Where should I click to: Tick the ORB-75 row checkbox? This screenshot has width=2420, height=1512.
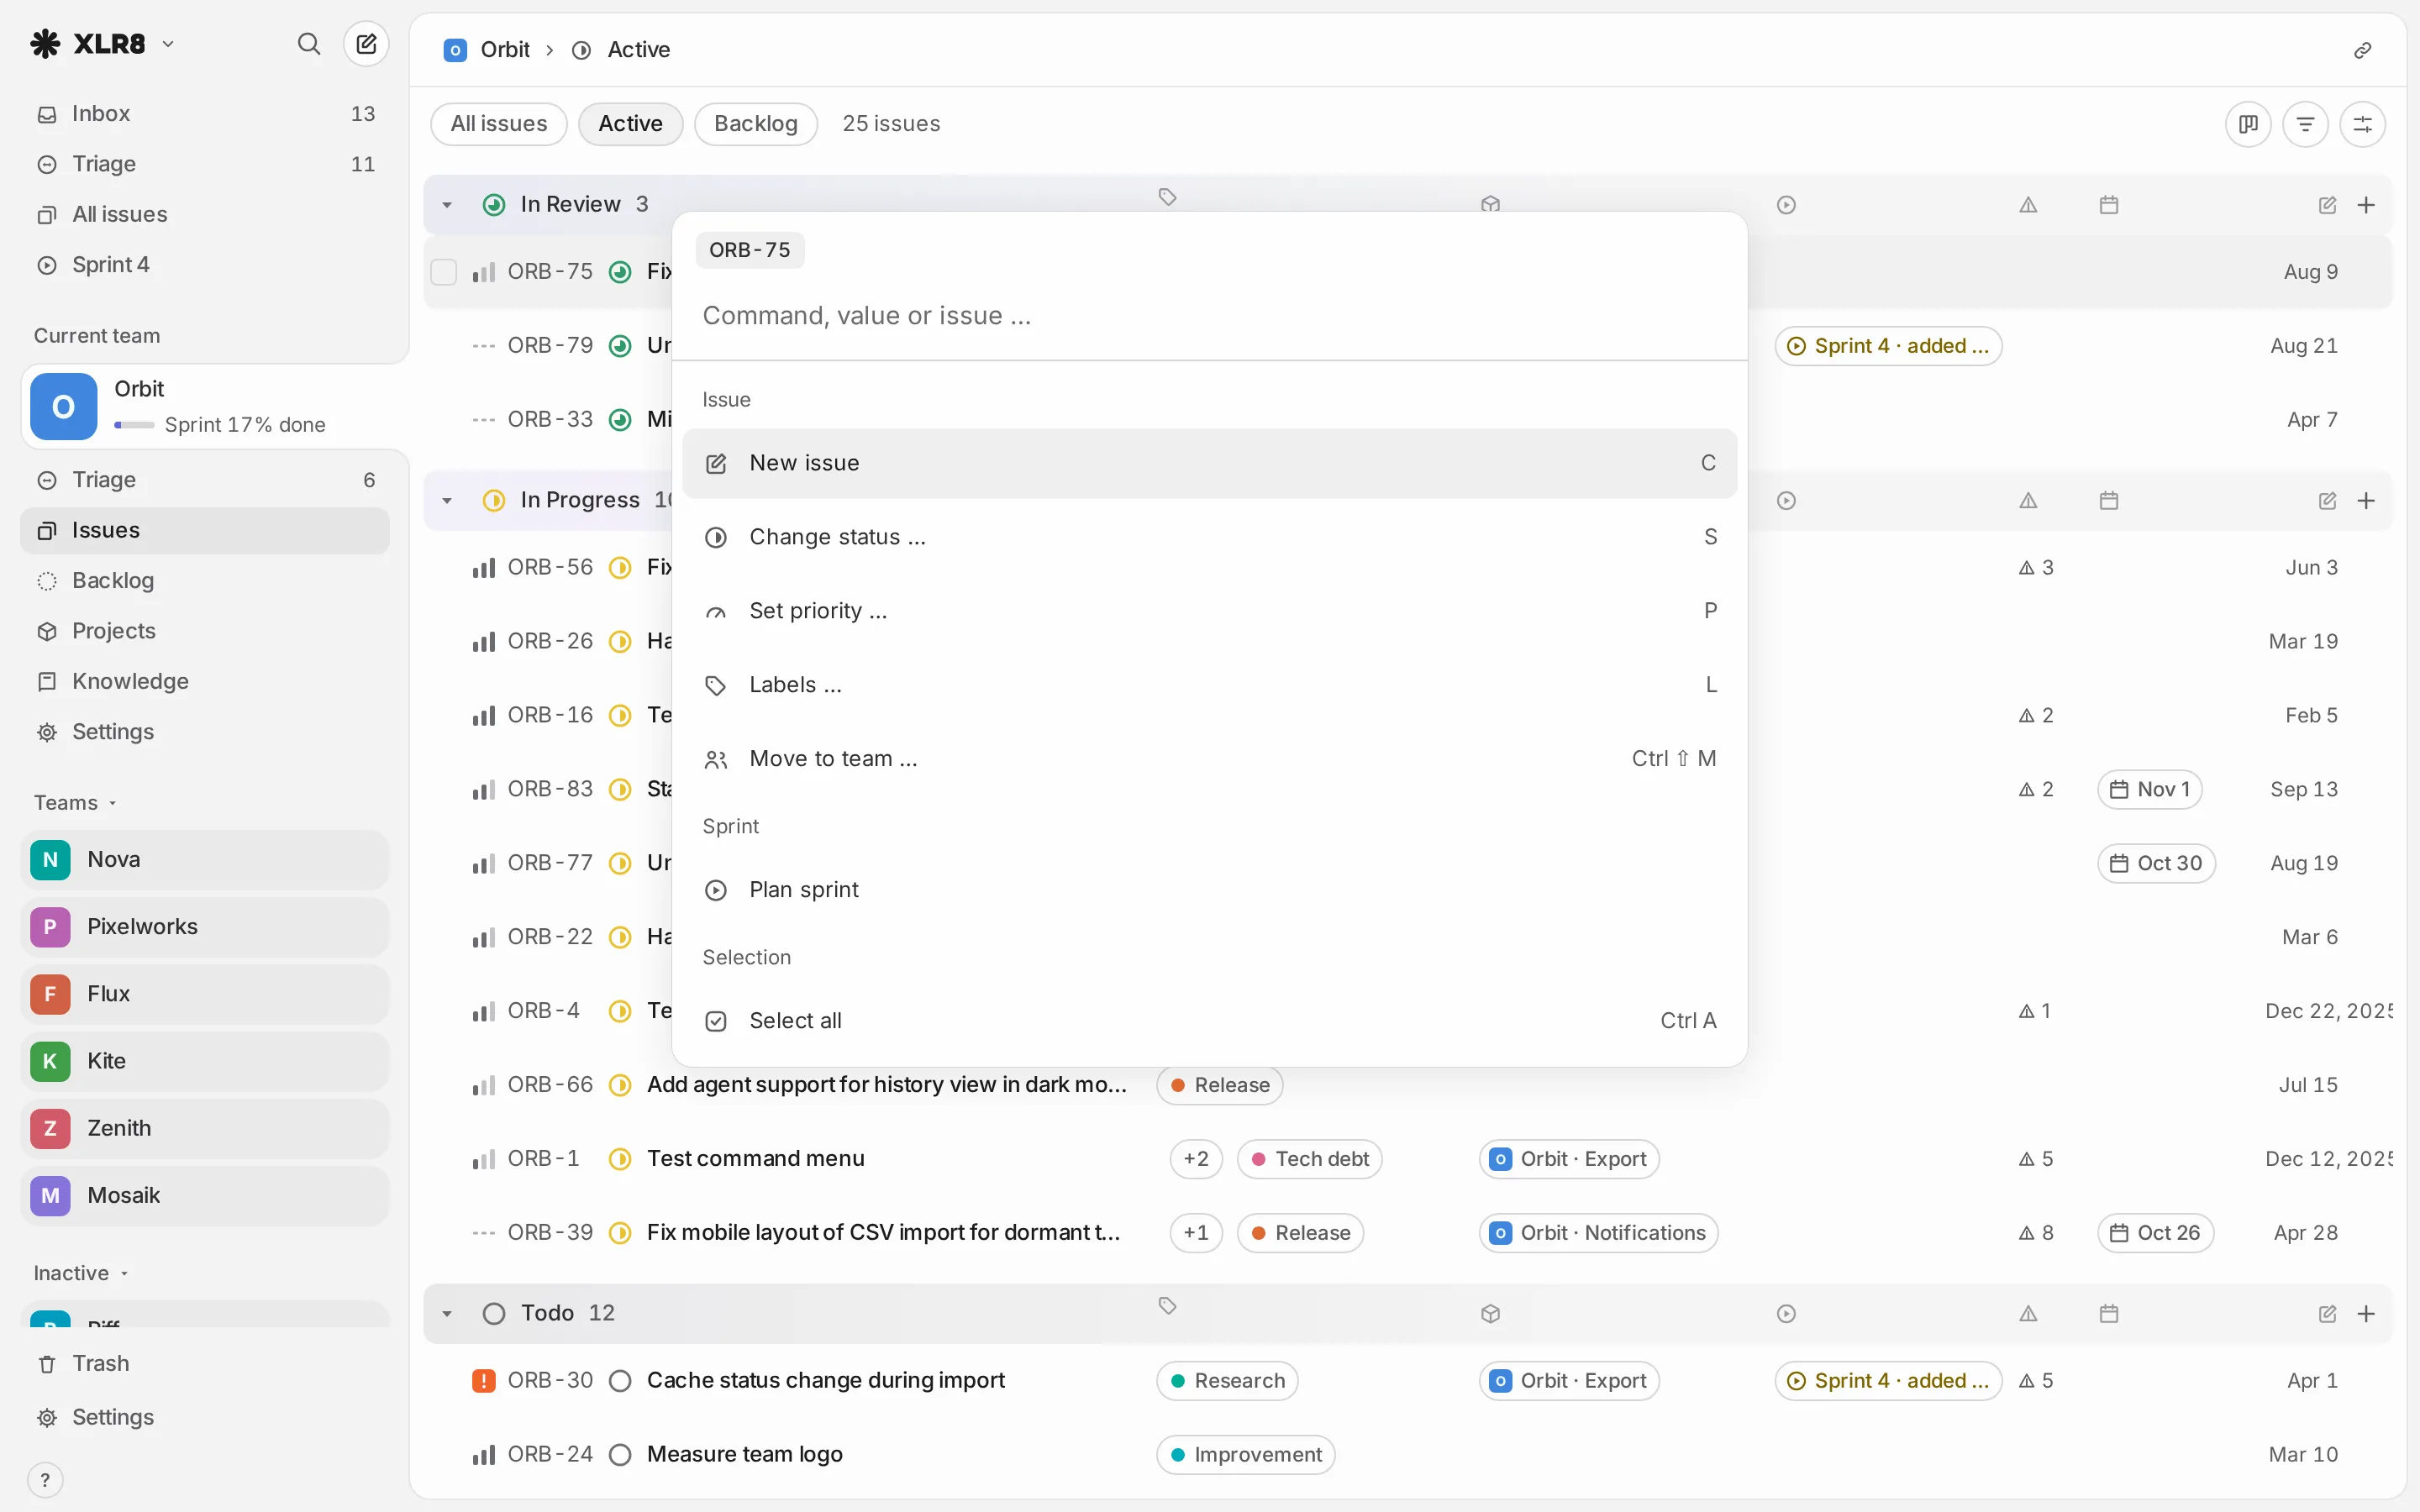coord(443,272)
